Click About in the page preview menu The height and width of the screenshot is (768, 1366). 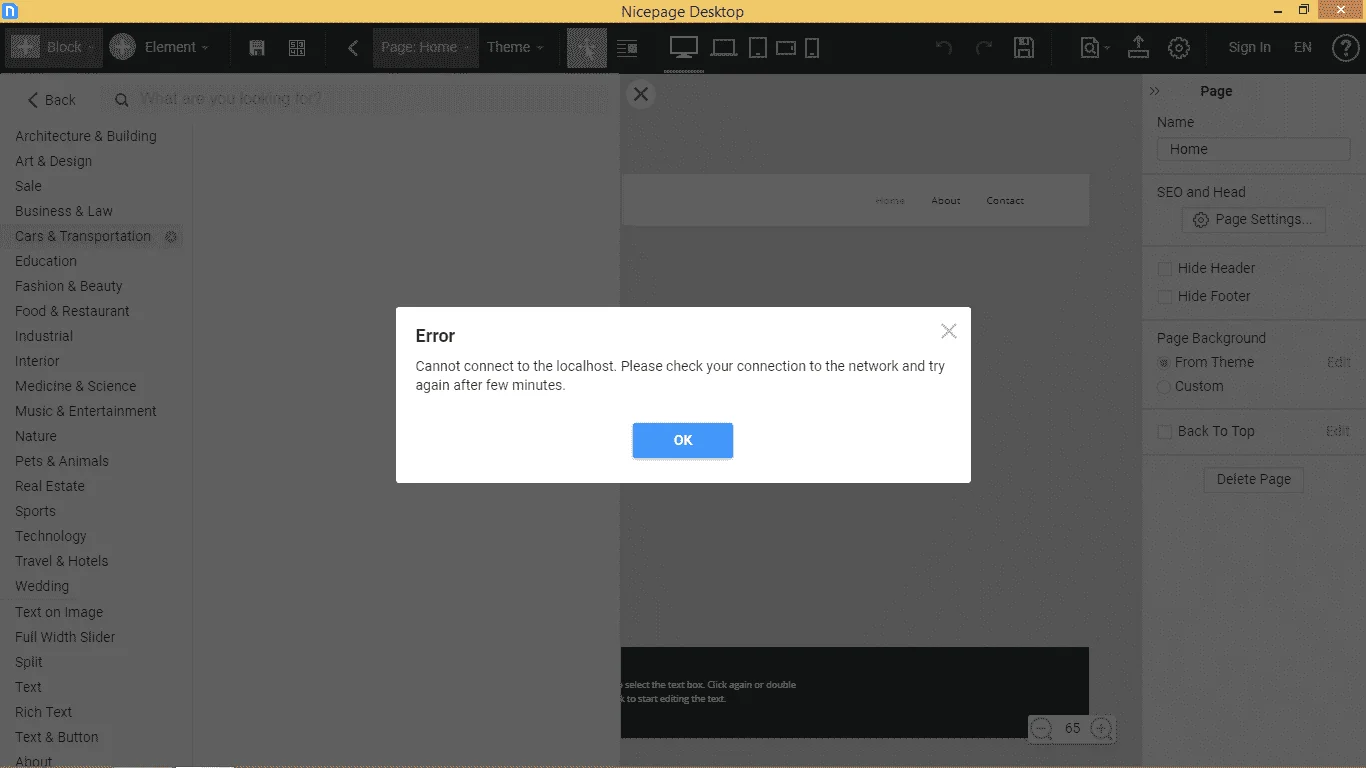point(946,201)
